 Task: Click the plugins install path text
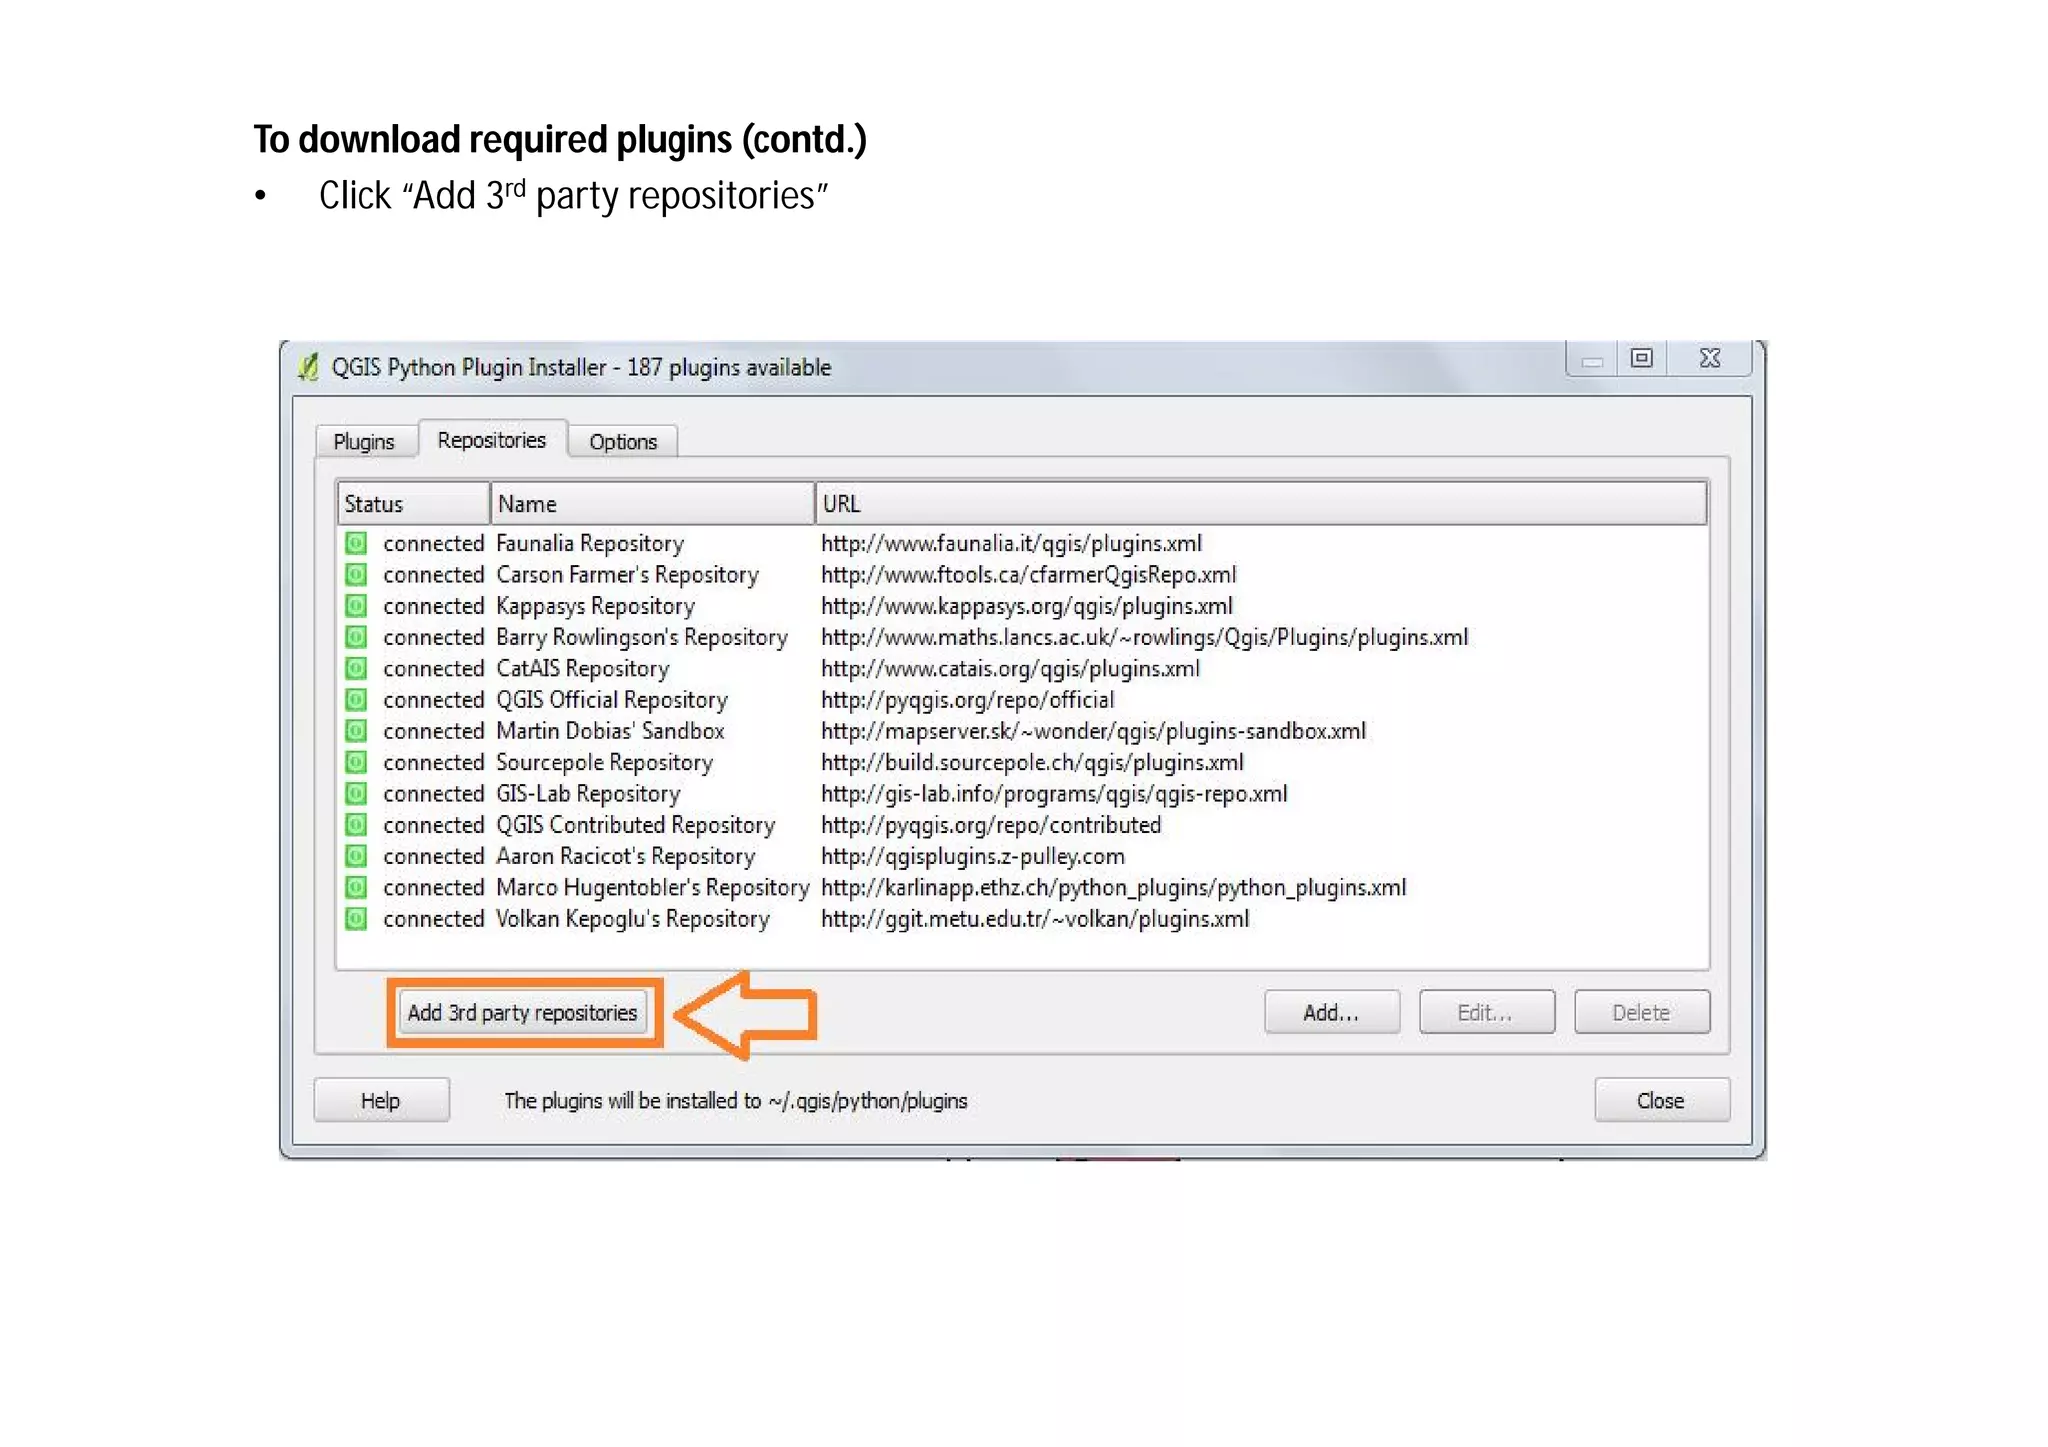(x=736, y=1101)
